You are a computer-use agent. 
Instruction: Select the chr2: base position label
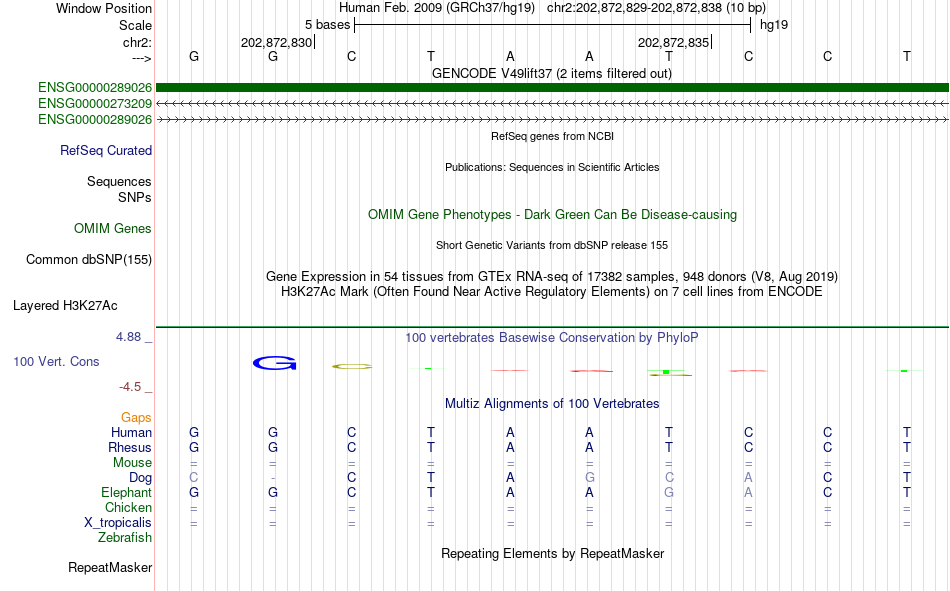point(137,42)
